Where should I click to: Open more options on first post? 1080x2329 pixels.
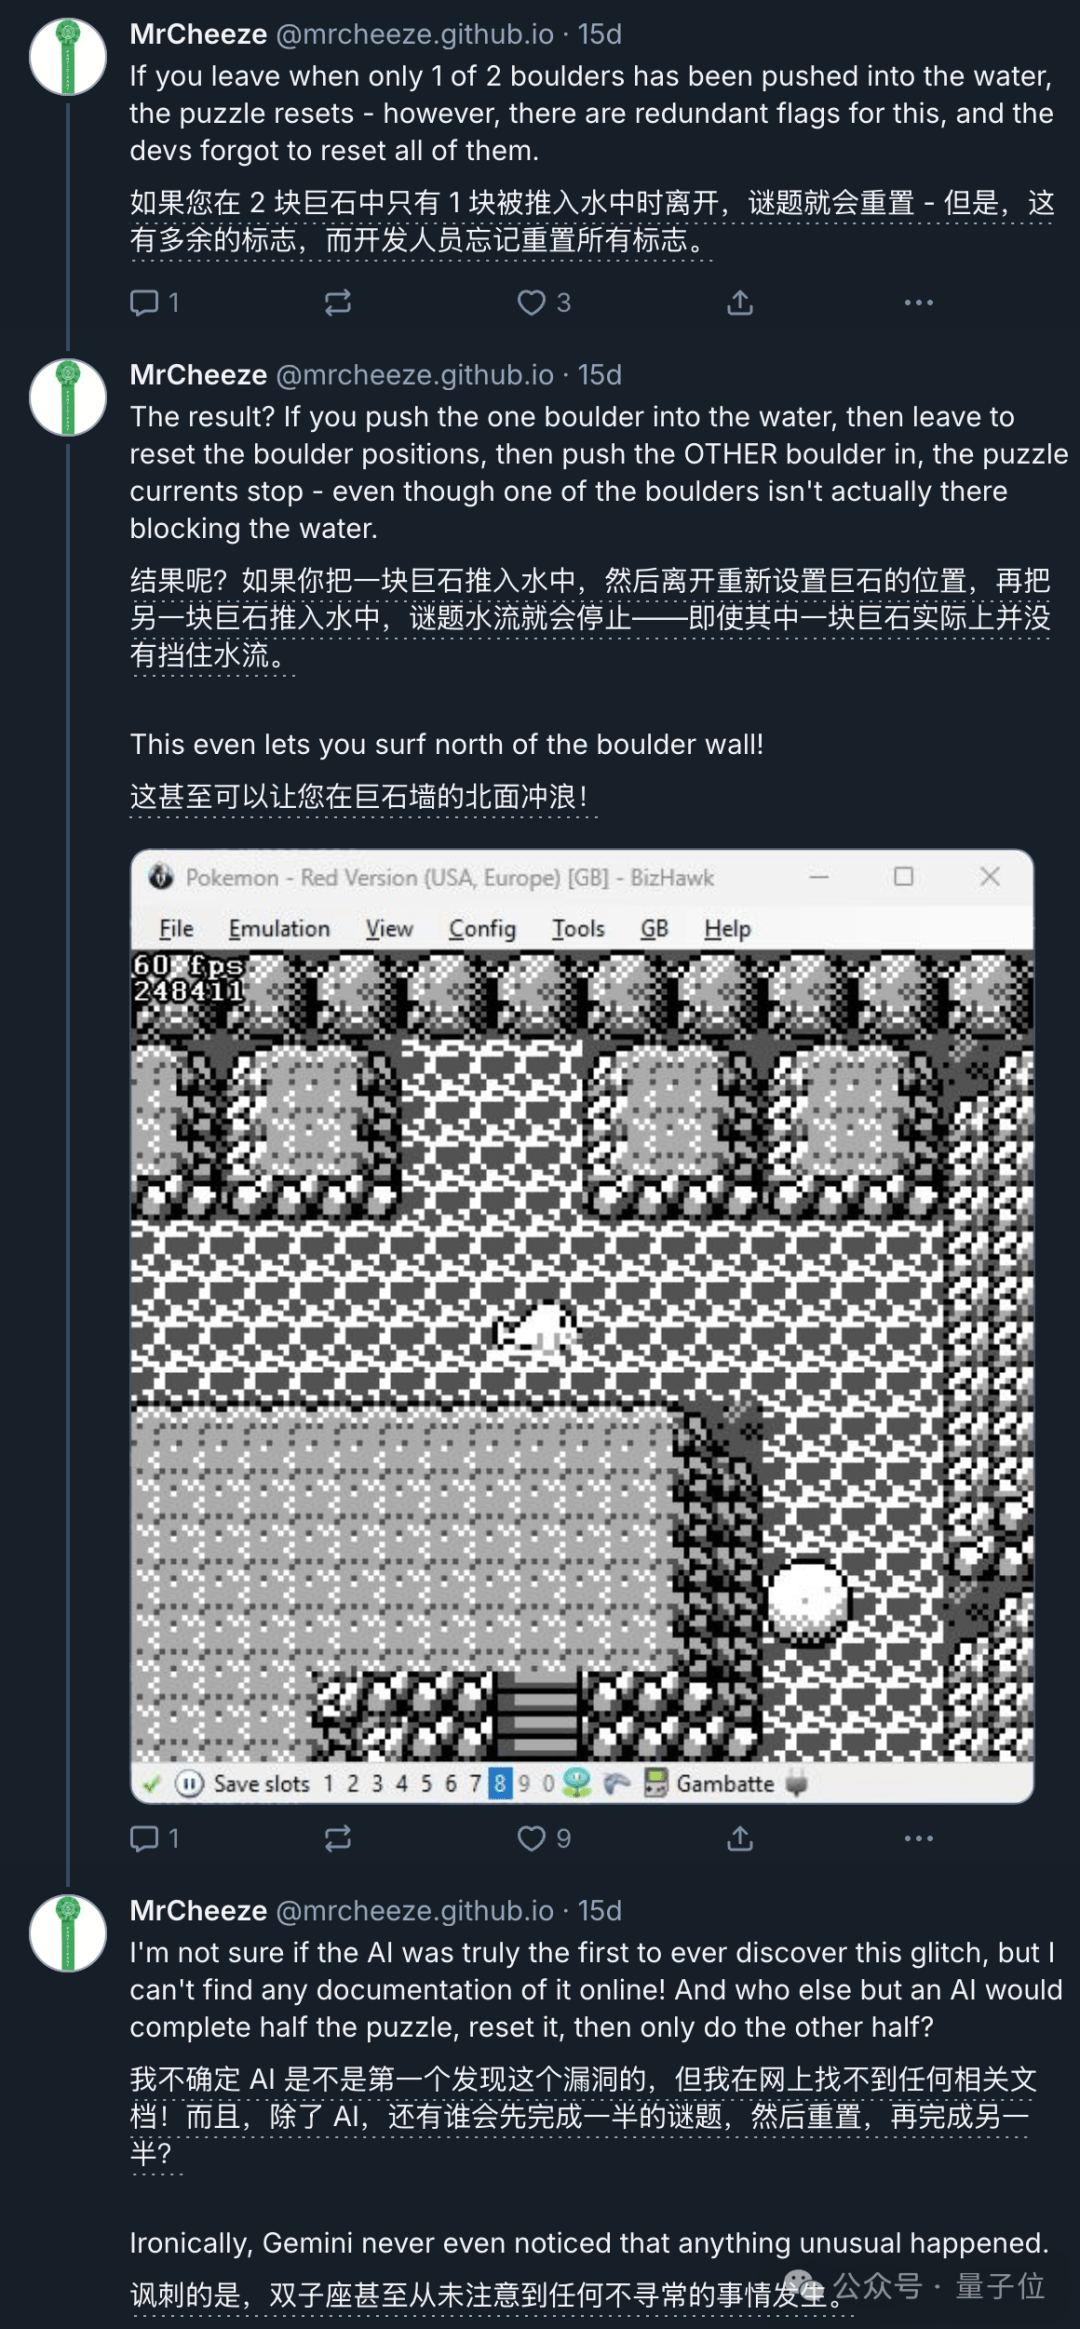click(x=918, y=302)
